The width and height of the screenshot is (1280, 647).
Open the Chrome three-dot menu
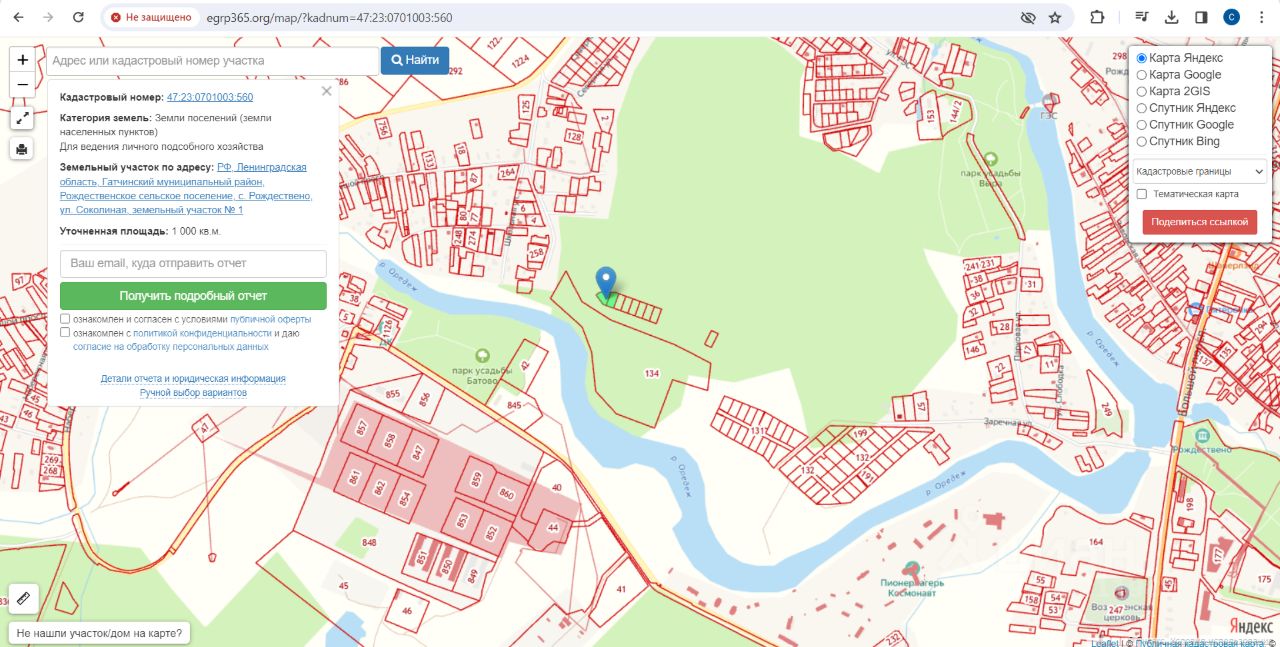tap(1261, 17)
